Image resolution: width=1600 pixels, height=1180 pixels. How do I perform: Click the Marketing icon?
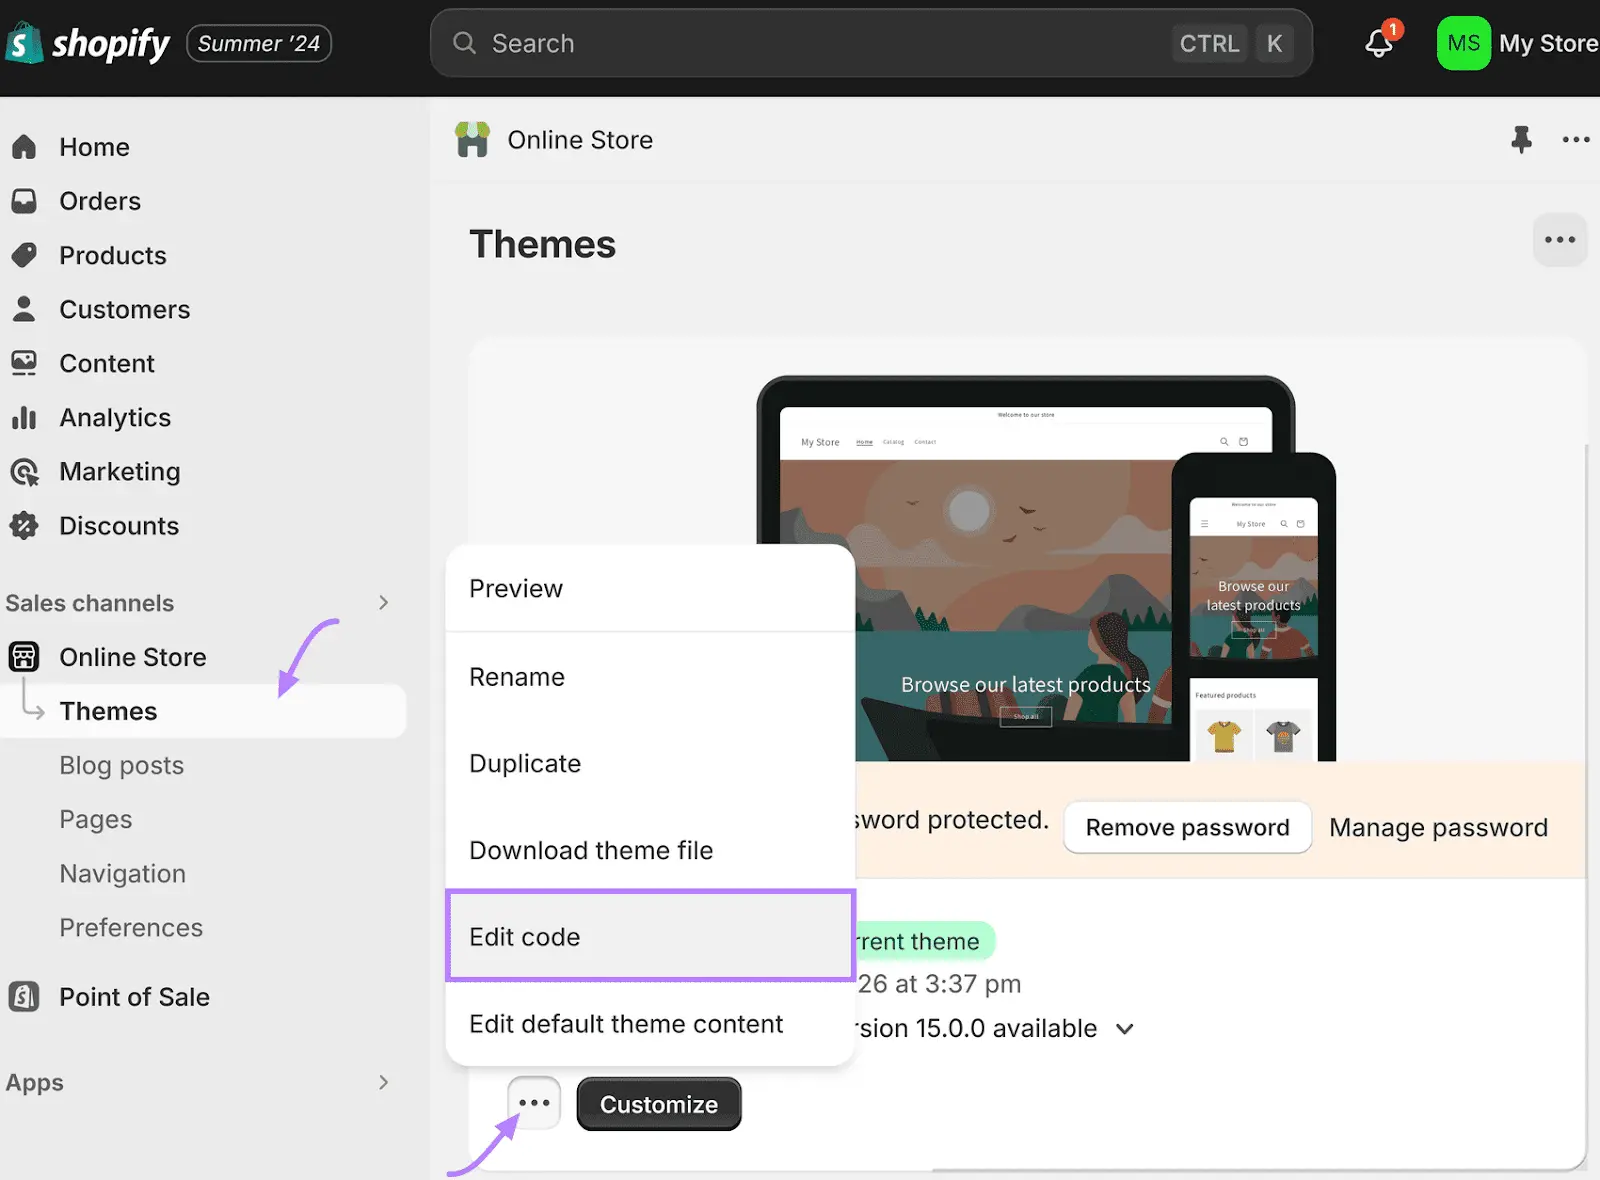coord(25,471)
